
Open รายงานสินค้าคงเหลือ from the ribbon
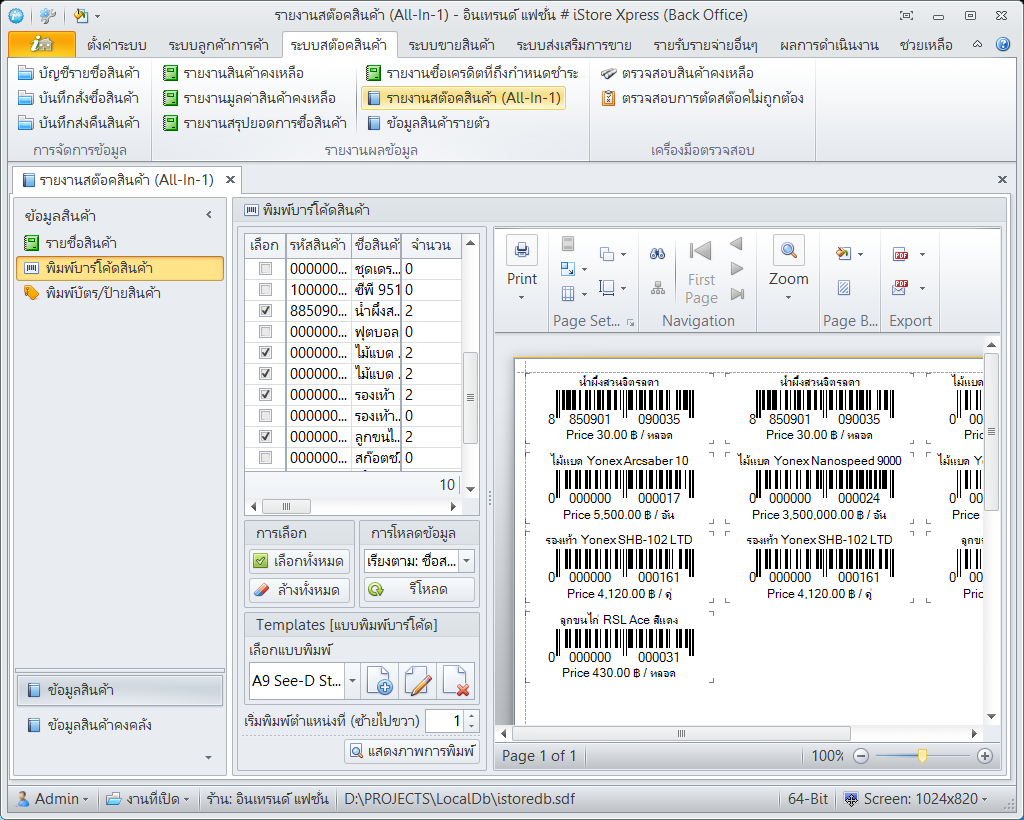233,73
